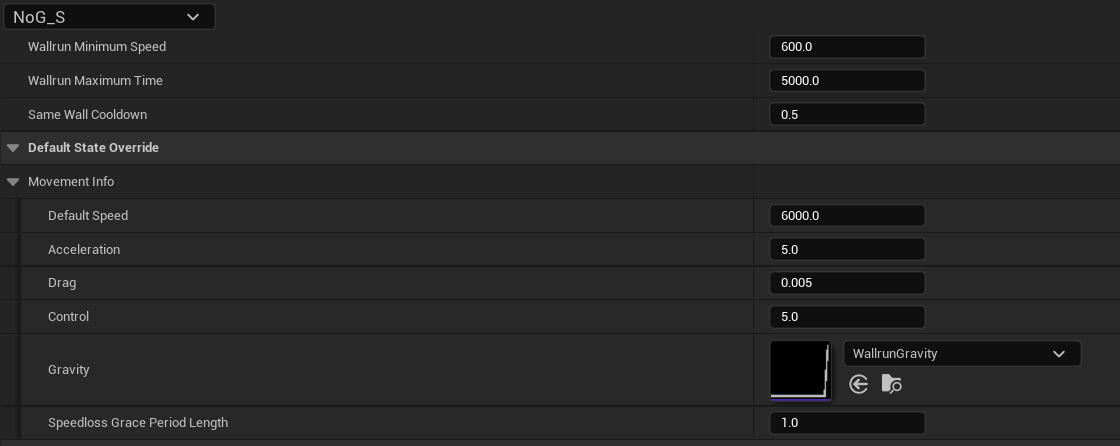Click the Gravity curve thumbnail
This screenshot has width=1120, height=446.
[x=801, y=370]
